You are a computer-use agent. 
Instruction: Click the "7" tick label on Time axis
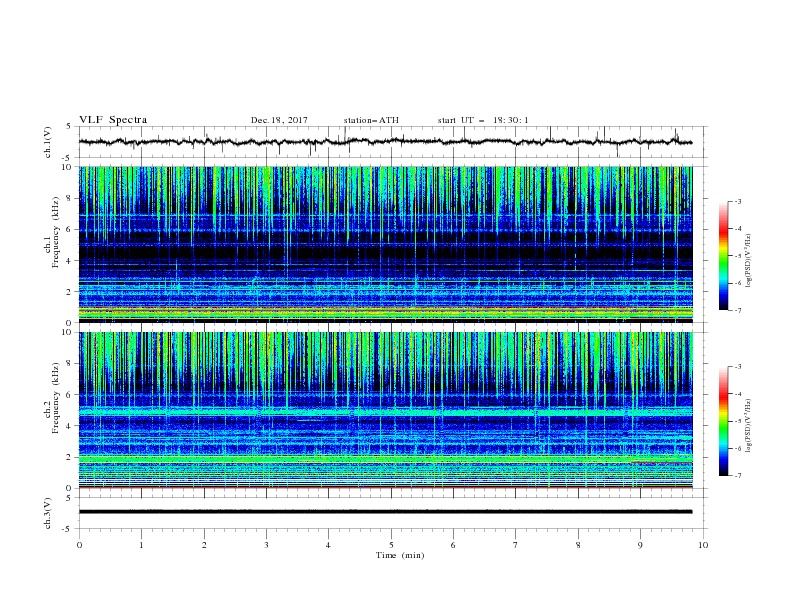pos(516,545)
